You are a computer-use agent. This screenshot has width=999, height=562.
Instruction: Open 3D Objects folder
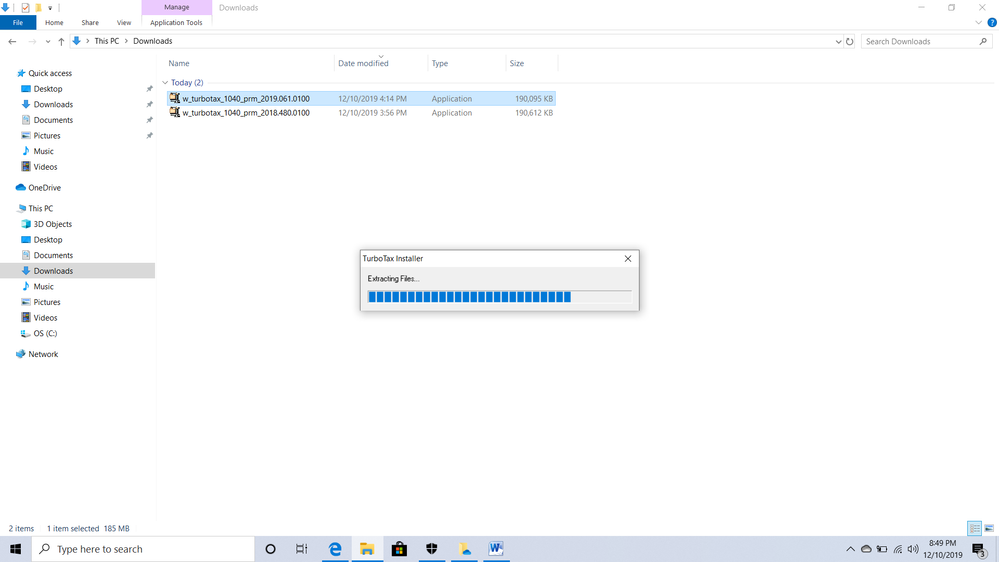click(52, 224)
